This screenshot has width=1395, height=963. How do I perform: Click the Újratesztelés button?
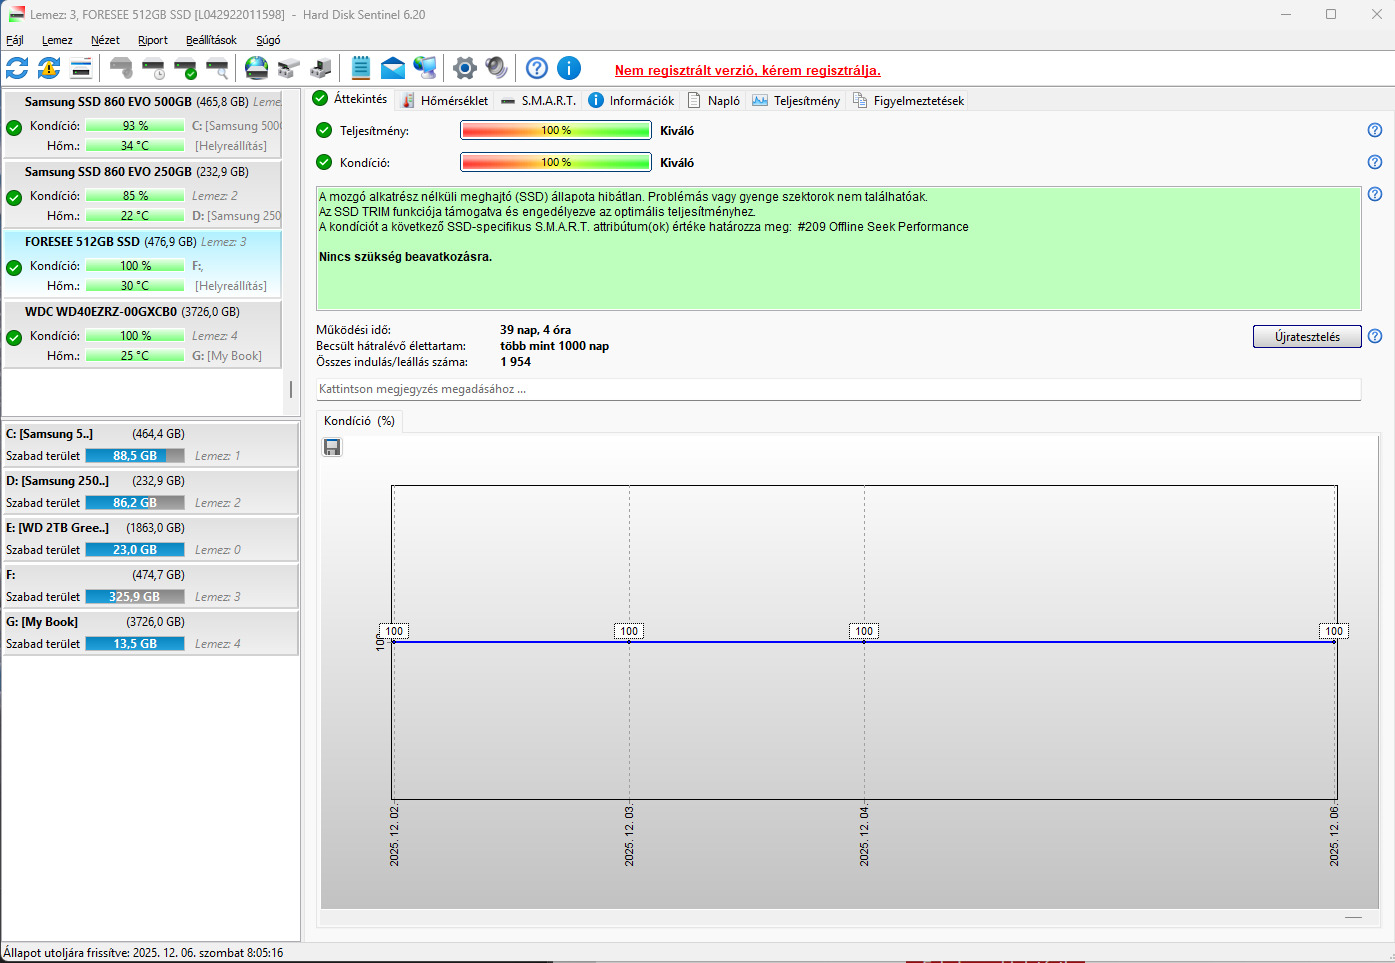pos(1307,336)
